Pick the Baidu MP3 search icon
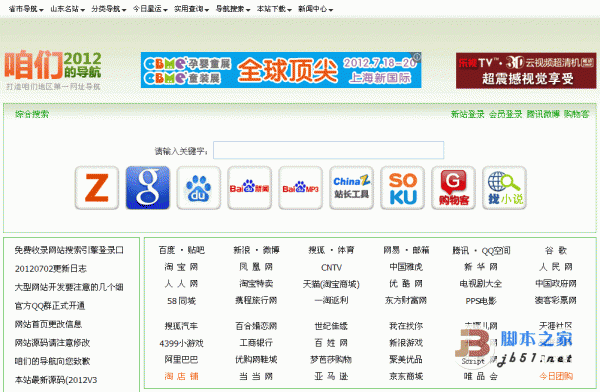The height and width of the screenshot is (392, 600). tap(300, 188)
